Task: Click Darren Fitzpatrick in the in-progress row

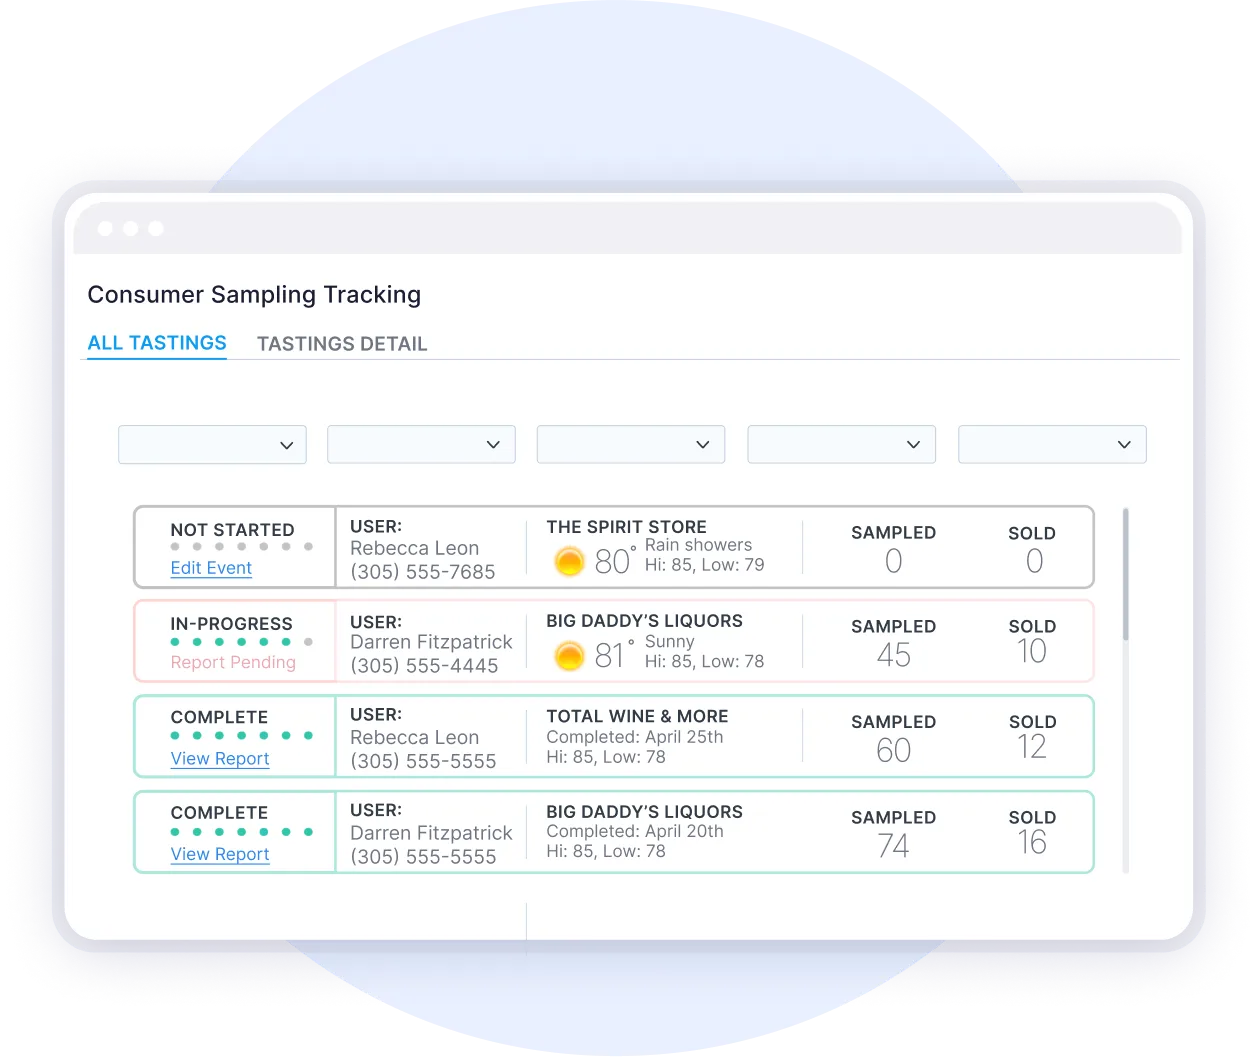Action: 431,643
